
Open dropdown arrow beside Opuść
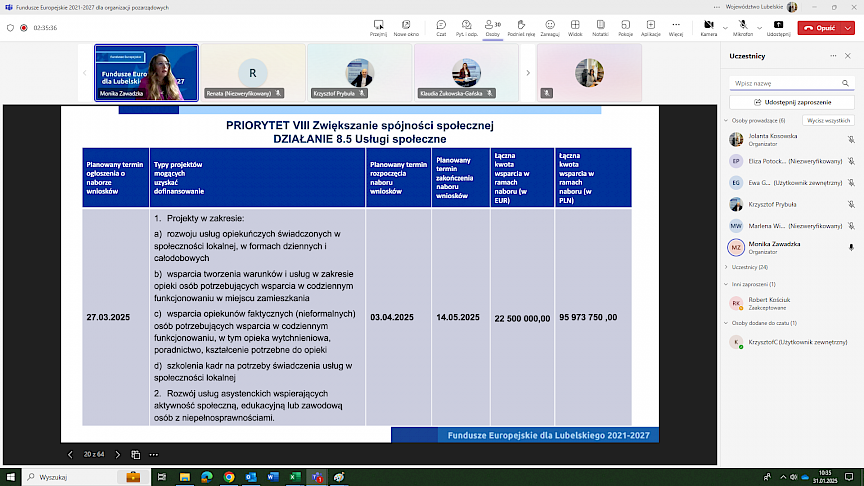click(849, 28)
